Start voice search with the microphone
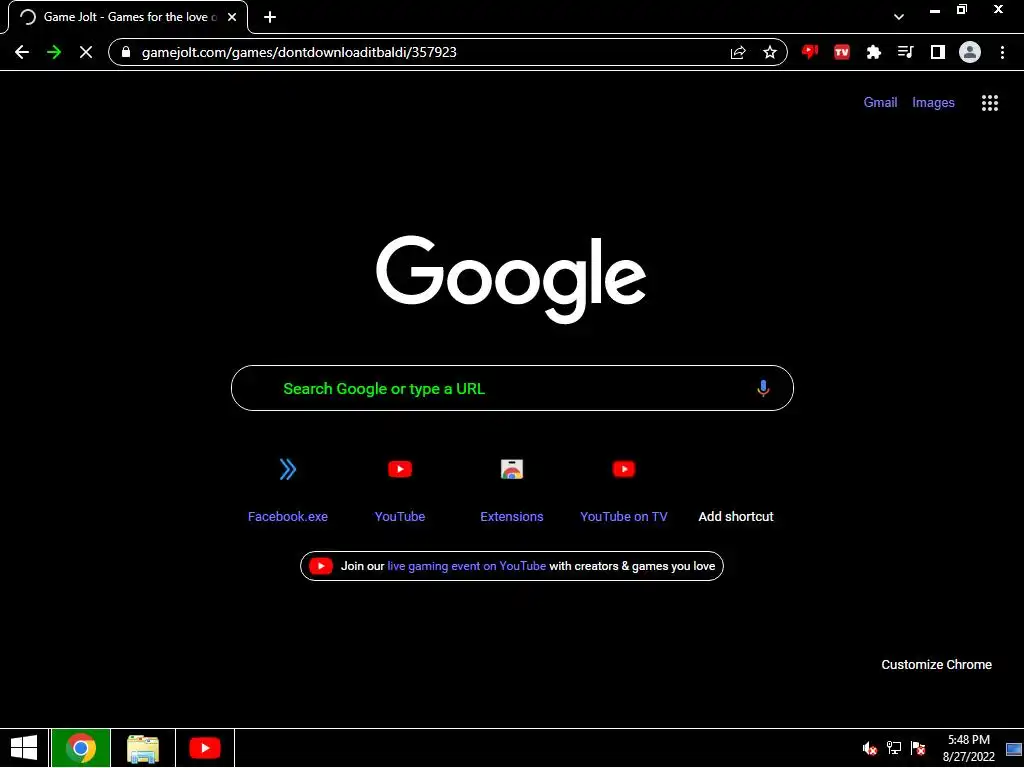The image size is (1024, 768). pyautogui.click(x=763, y=389)
